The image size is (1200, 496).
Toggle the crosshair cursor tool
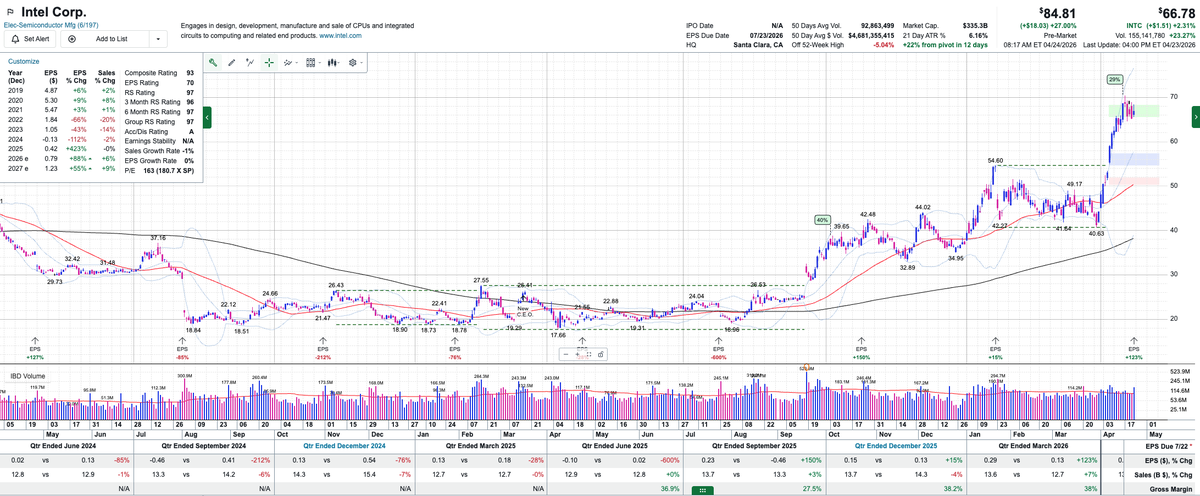[x=268, y=62]
